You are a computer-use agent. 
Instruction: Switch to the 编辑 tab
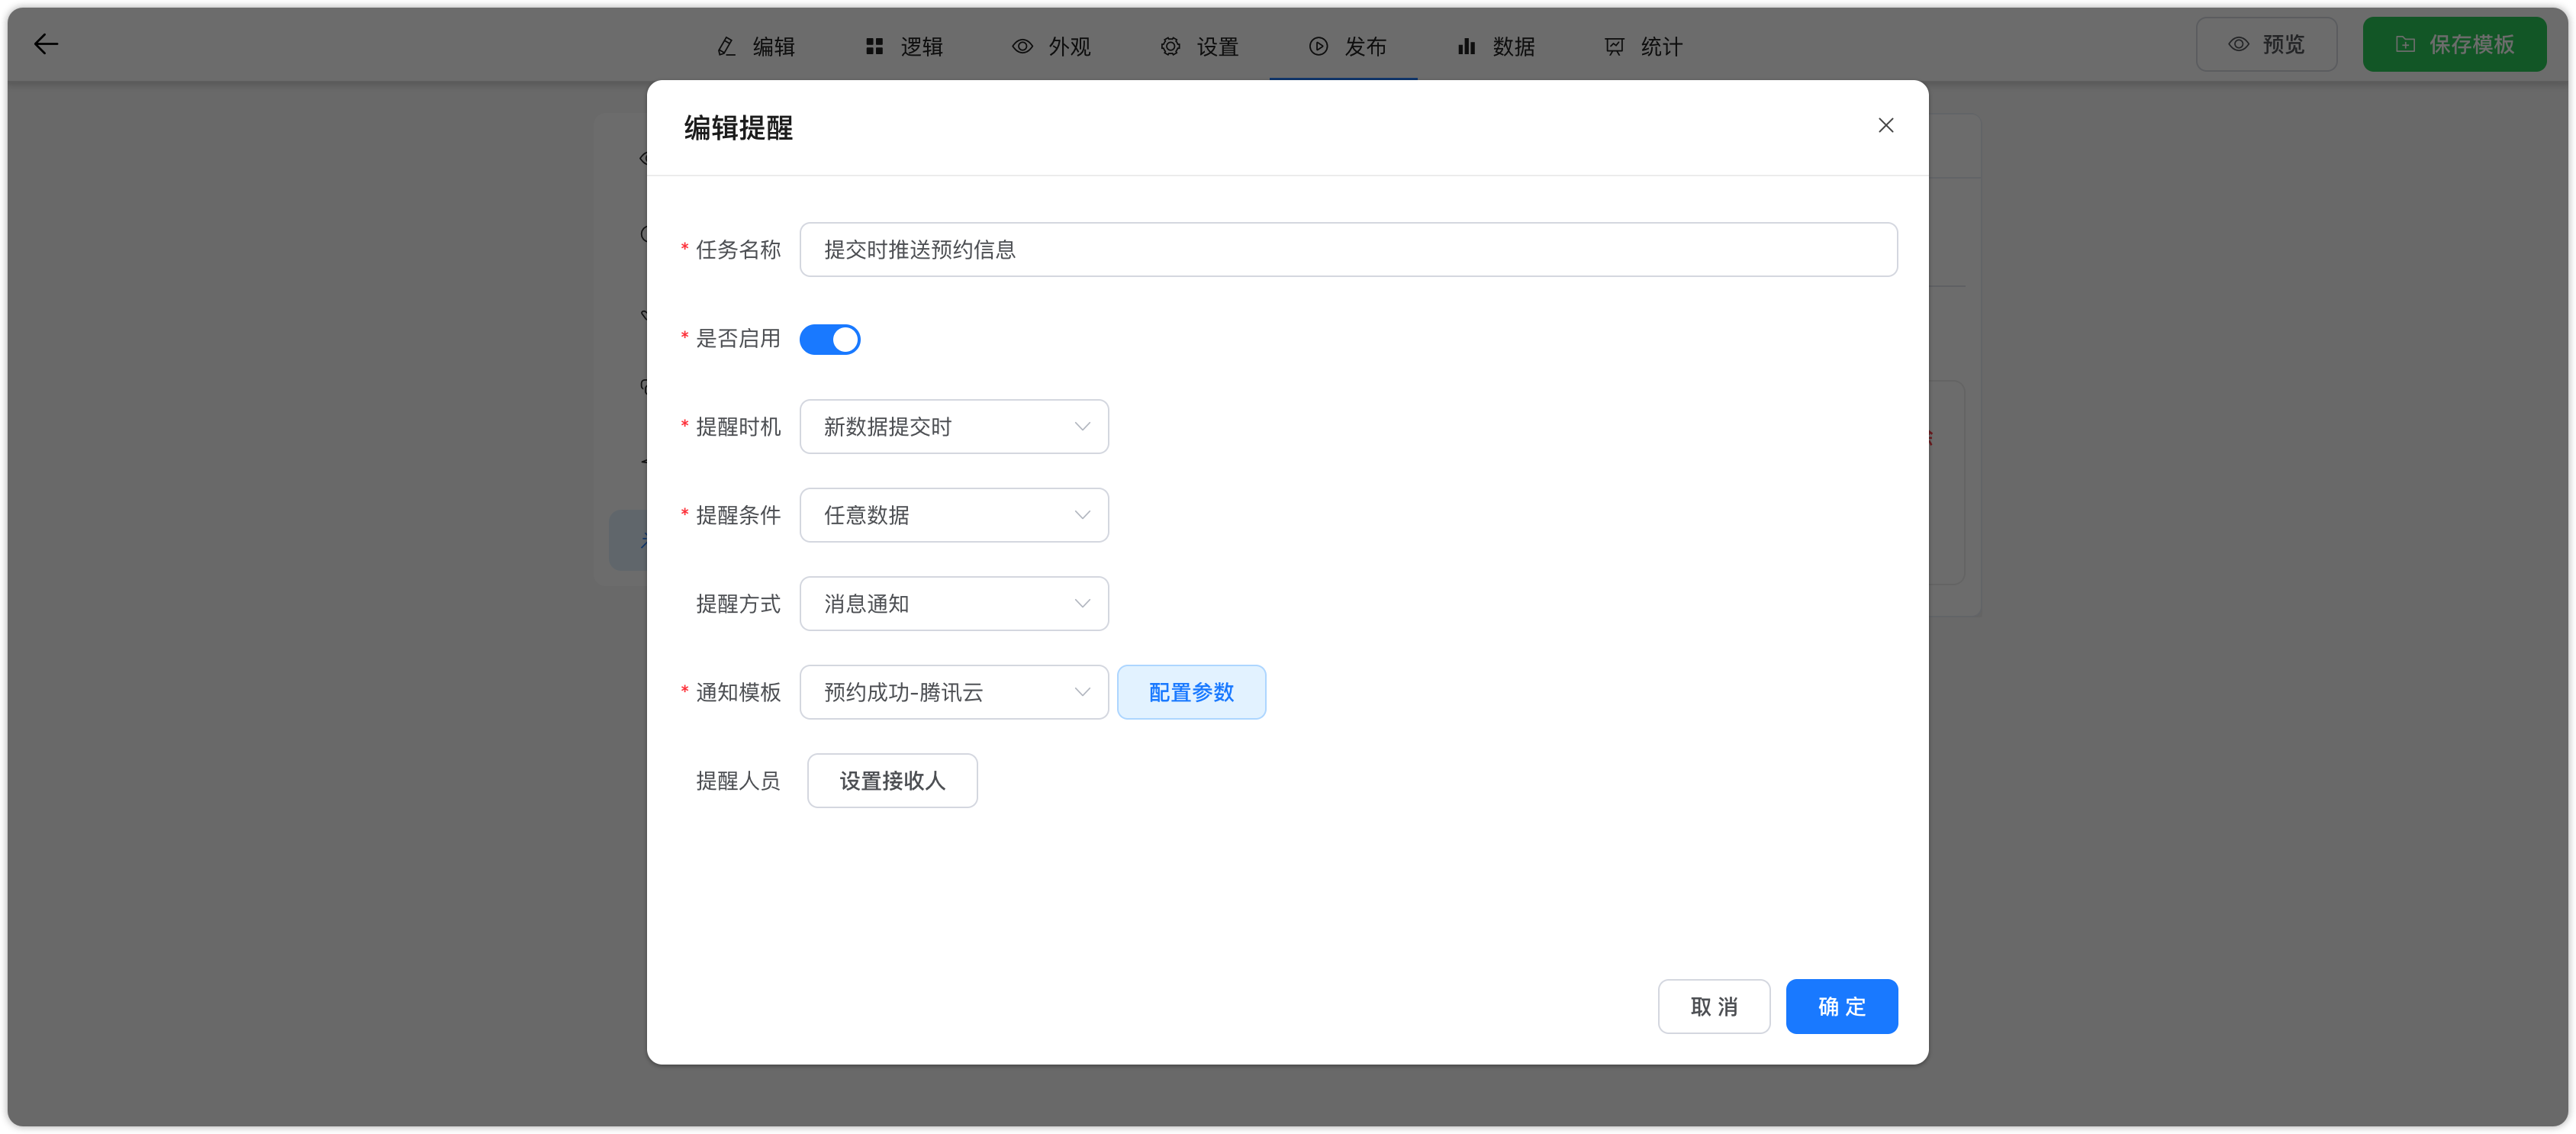[756, 46]
